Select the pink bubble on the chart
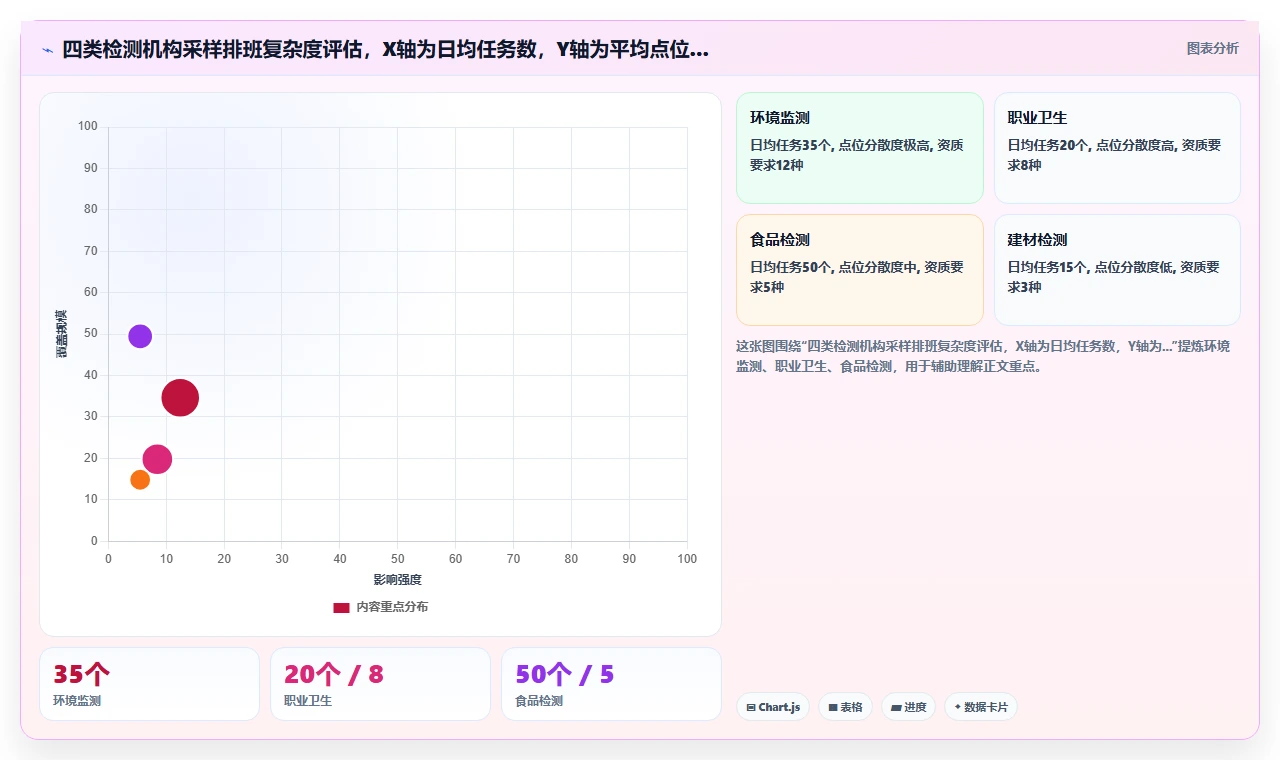This screenshot has width=1280, height=760. point(157,459)
